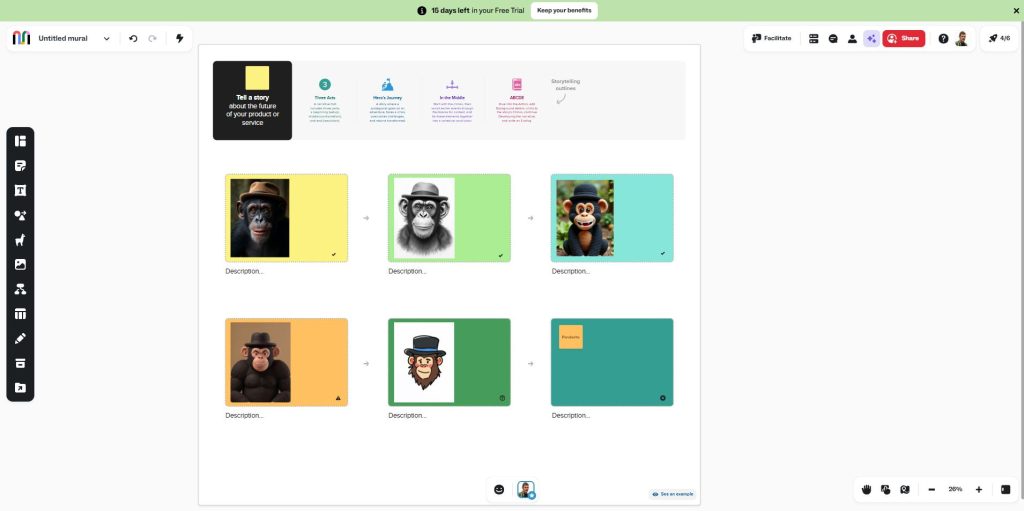This screenshot has height=511, width=1024.
Task: Select the sticky note tool in sidebar
Action: [x=20, y=165]
